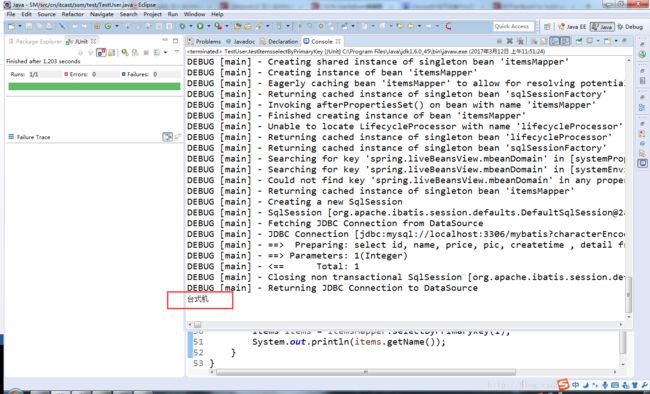Click Remove All Terminated Launches icon
Viewport: 650px width, 394px height.
(520, 41)
